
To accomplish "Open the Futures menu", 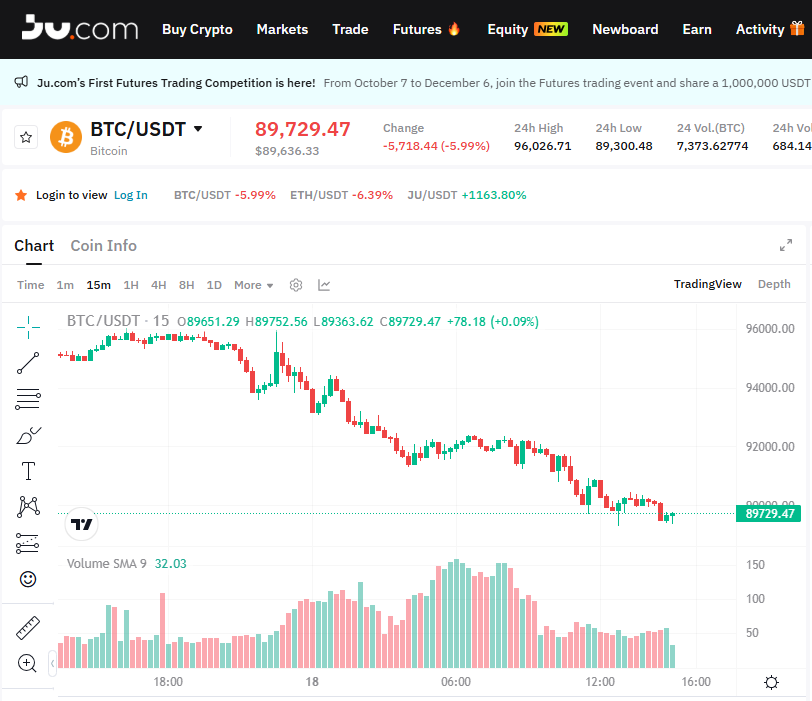I will (417, 30).
